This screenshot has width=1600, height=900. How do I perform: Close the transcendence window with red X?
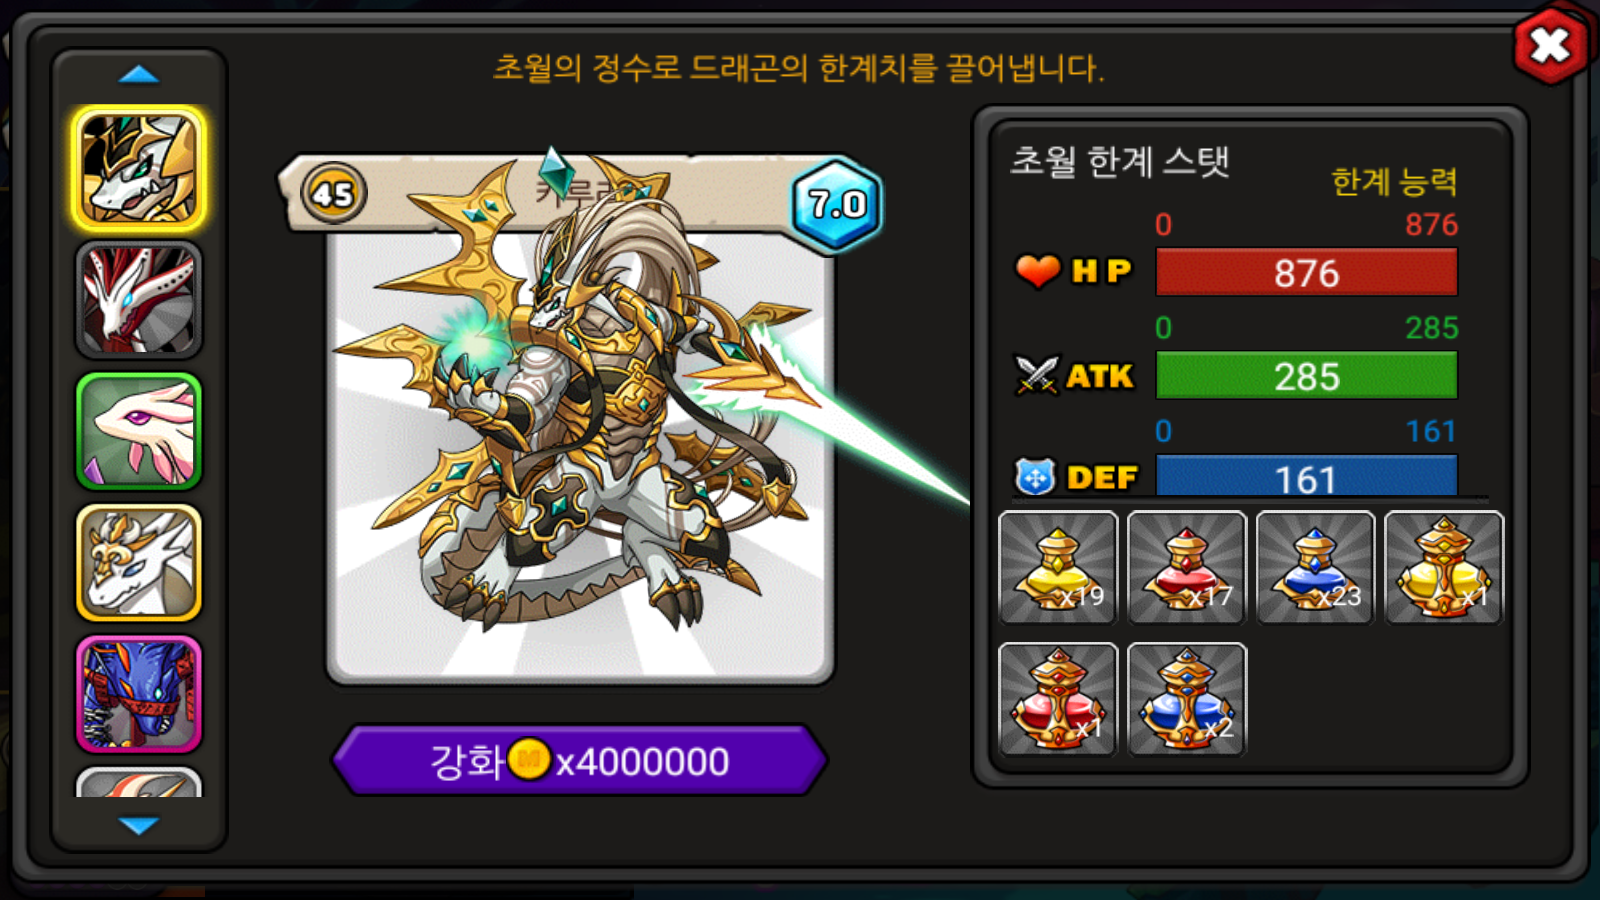point(1550,45)
